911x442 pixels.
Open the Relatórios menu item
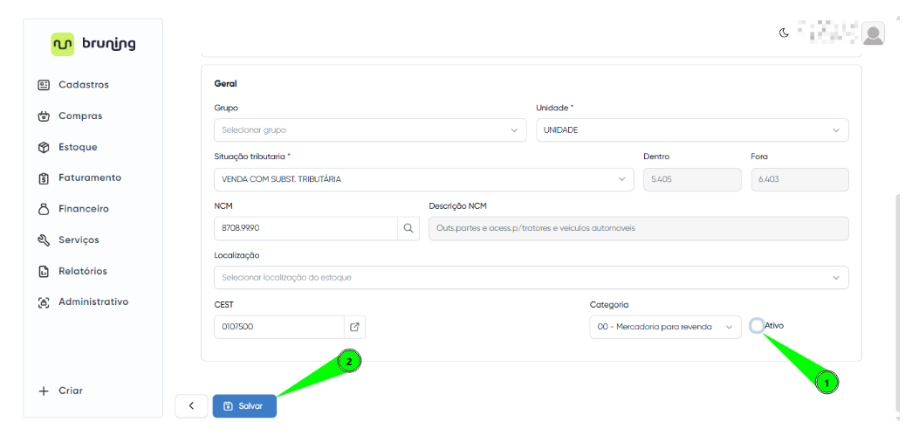(x=82, y=271)
